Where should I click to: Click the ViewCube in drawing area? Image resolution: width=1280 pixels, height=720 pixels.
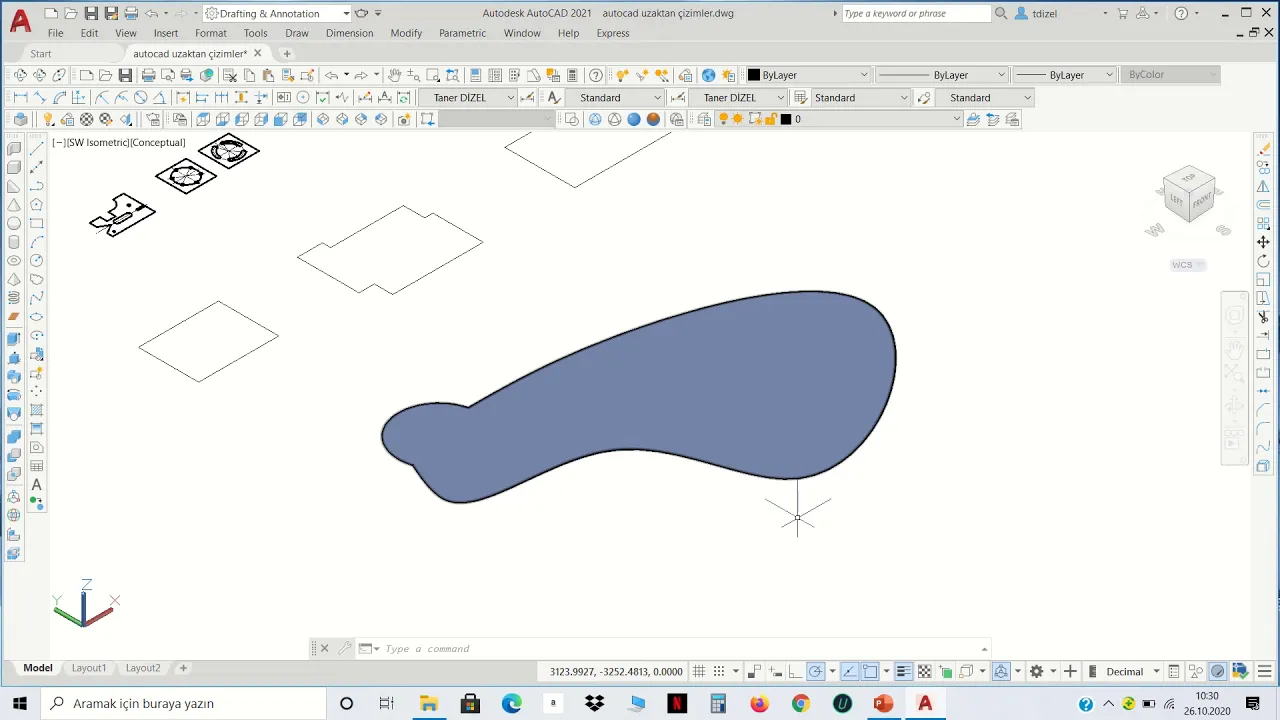click(1189, 195)
